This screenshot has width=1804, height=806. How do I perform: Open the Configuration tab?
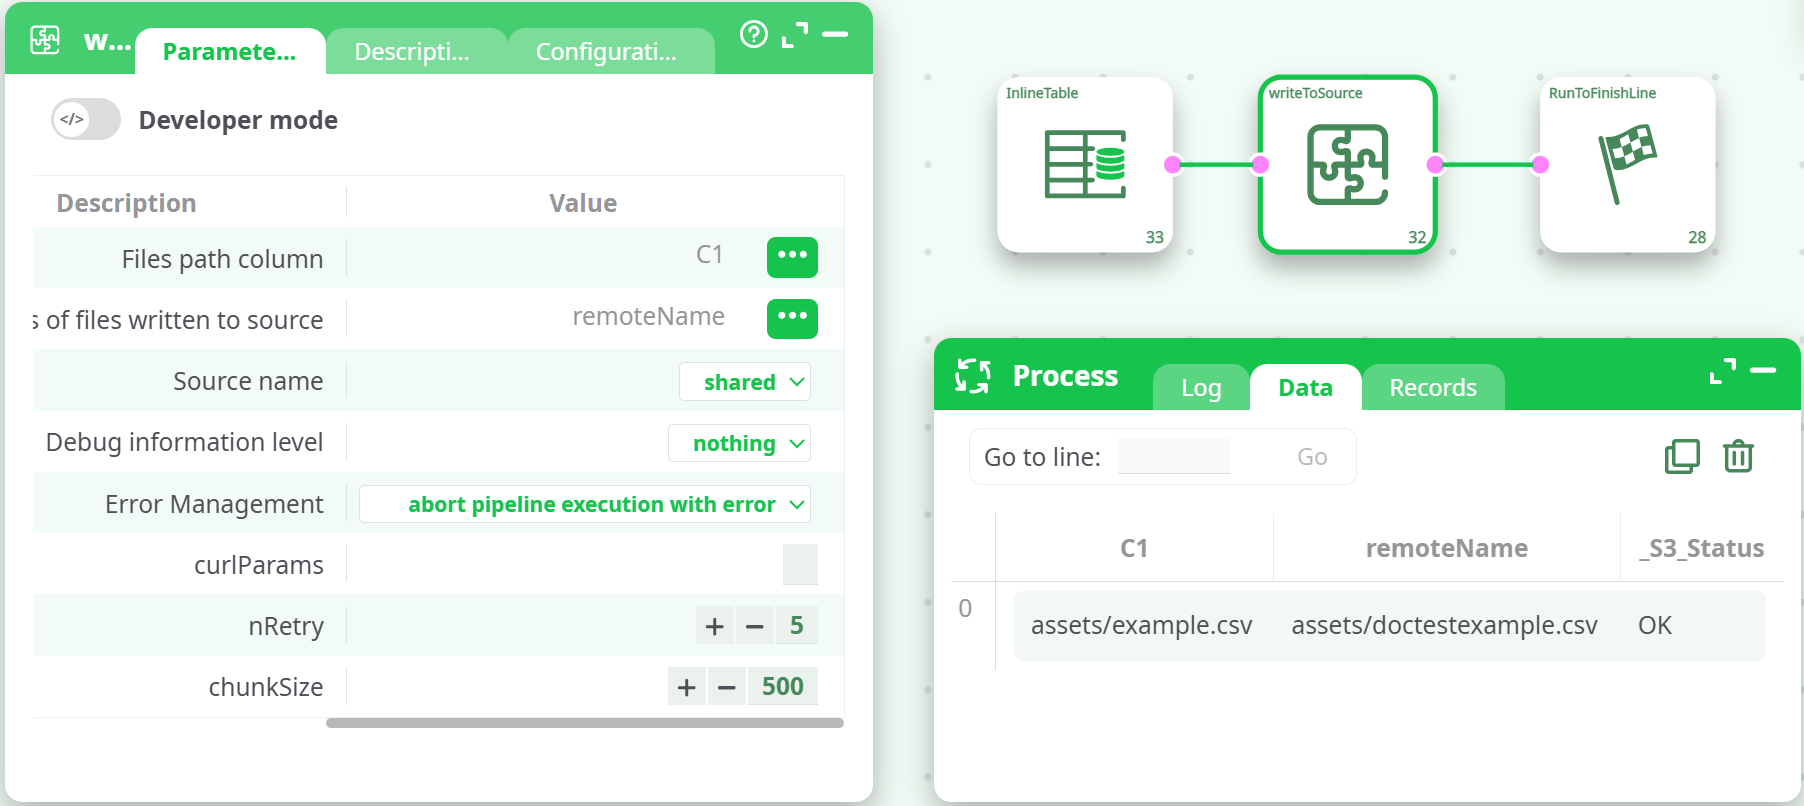(607, 52)
